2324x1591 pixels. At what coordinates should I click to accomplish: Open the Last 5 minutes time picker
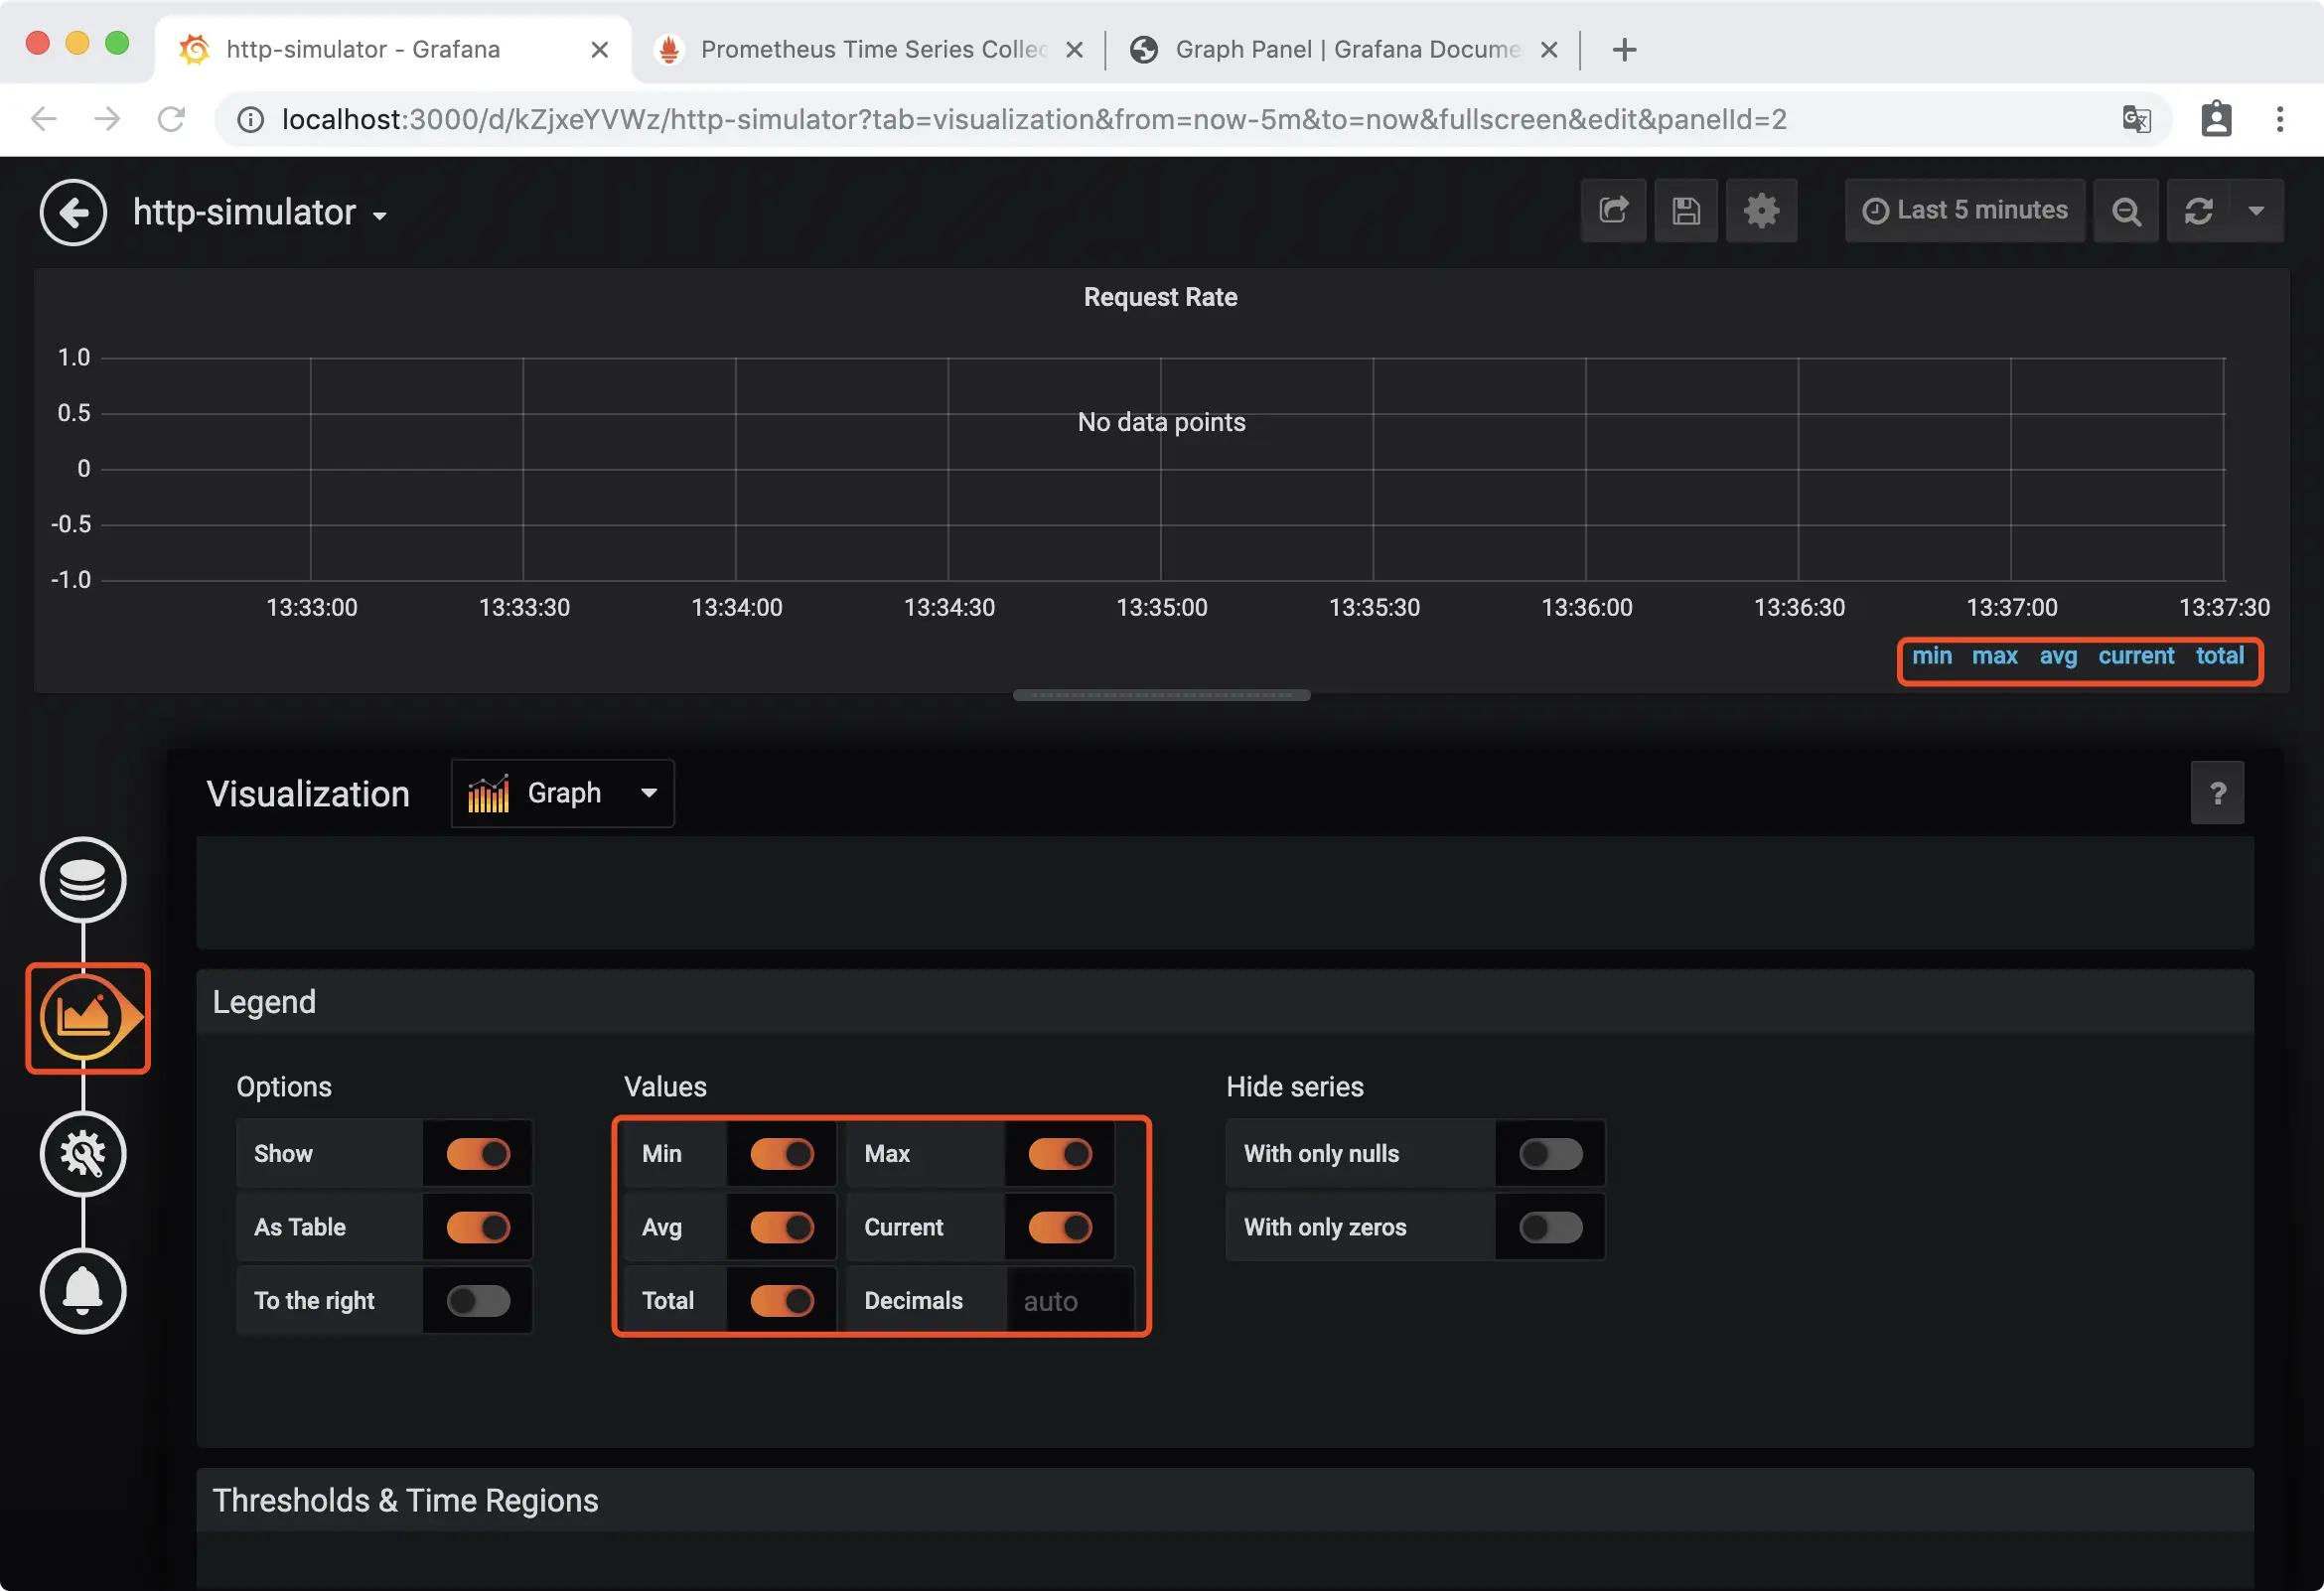tap(1965, 210)
